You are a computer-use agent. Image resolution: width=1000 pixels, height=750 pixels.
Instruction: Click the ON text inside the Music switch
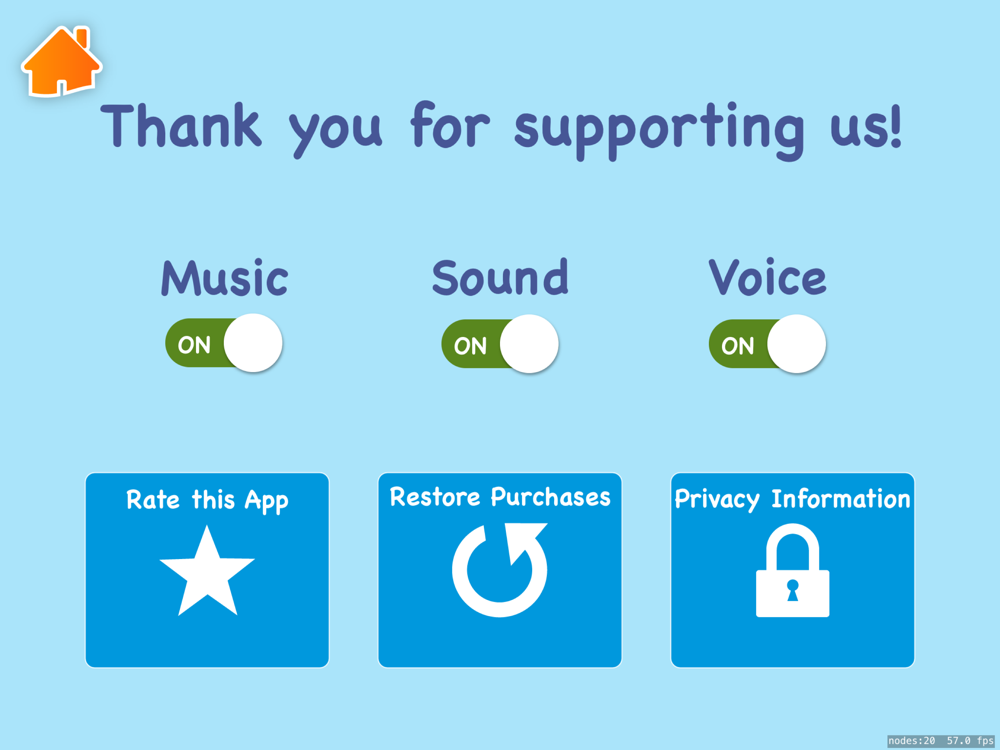tap(194, 345)
